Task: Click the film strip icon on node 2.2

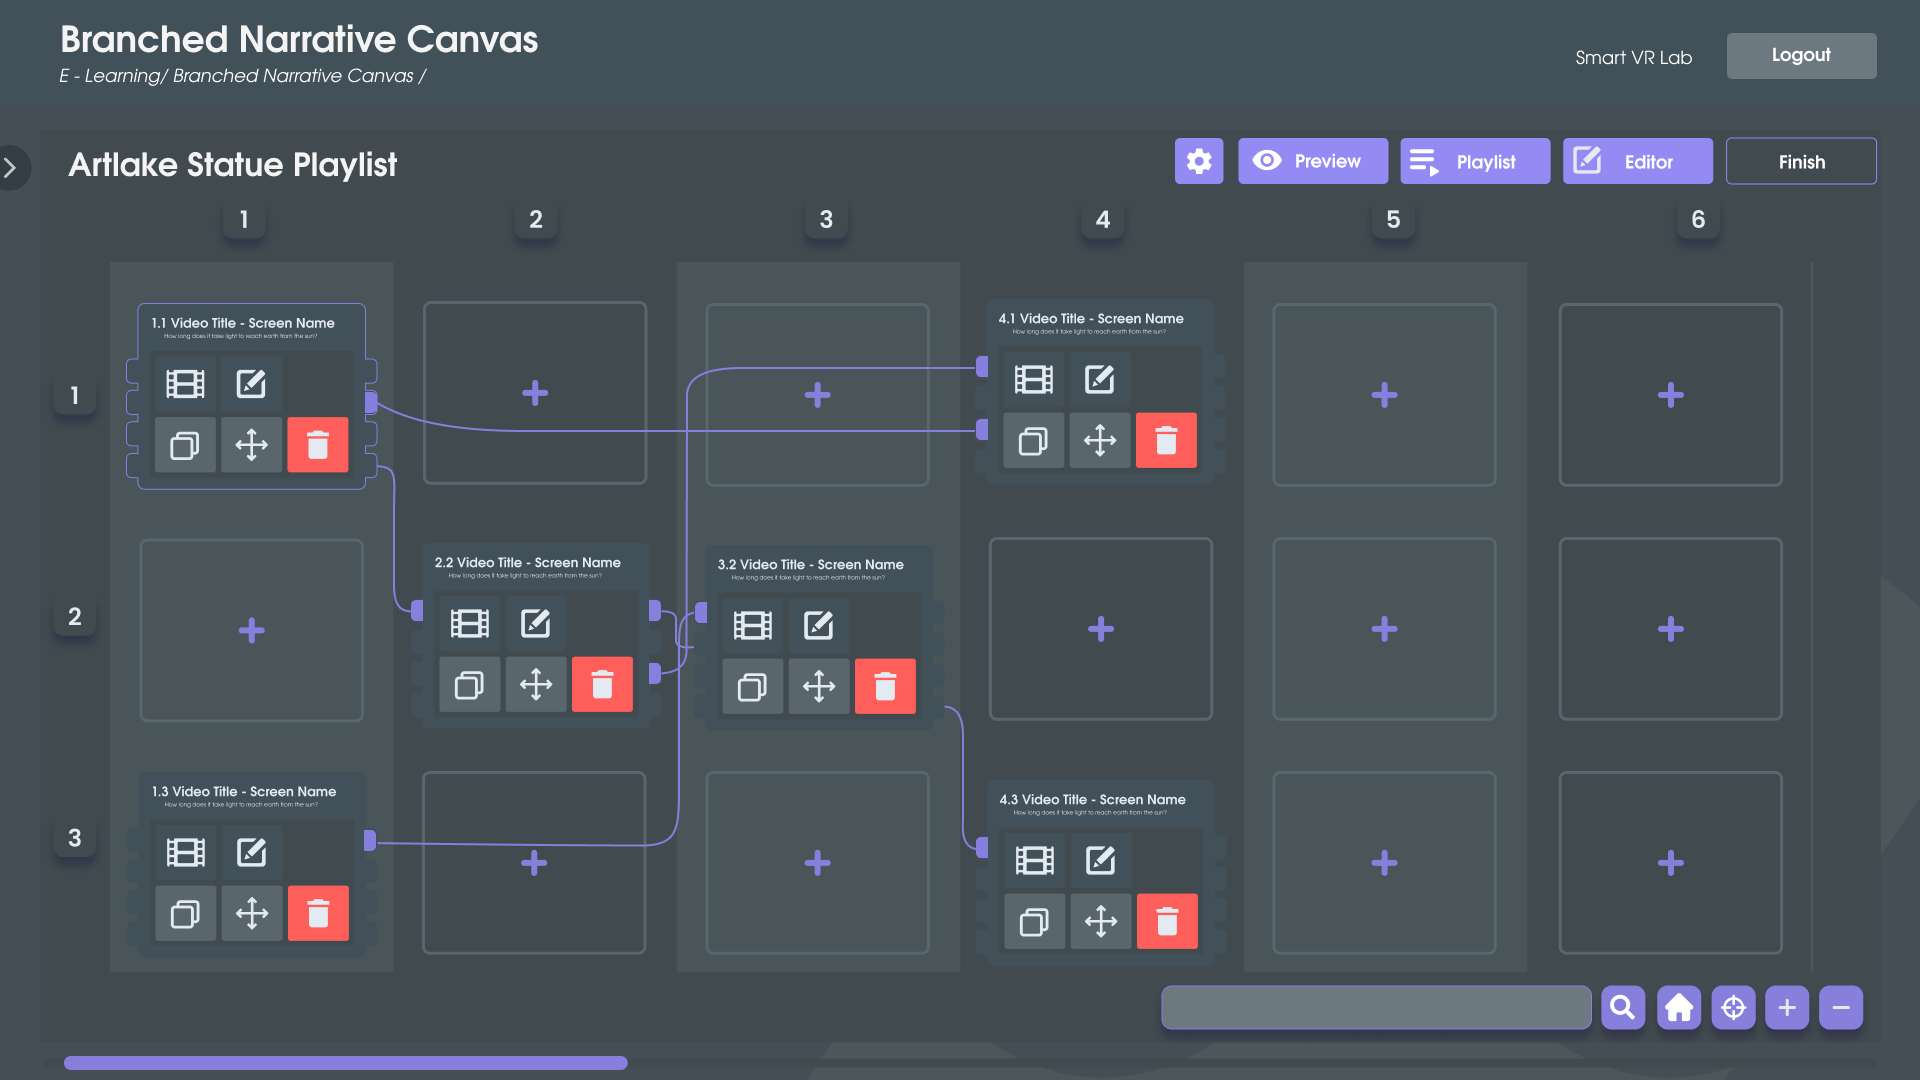Action: [x=469, y=624]
